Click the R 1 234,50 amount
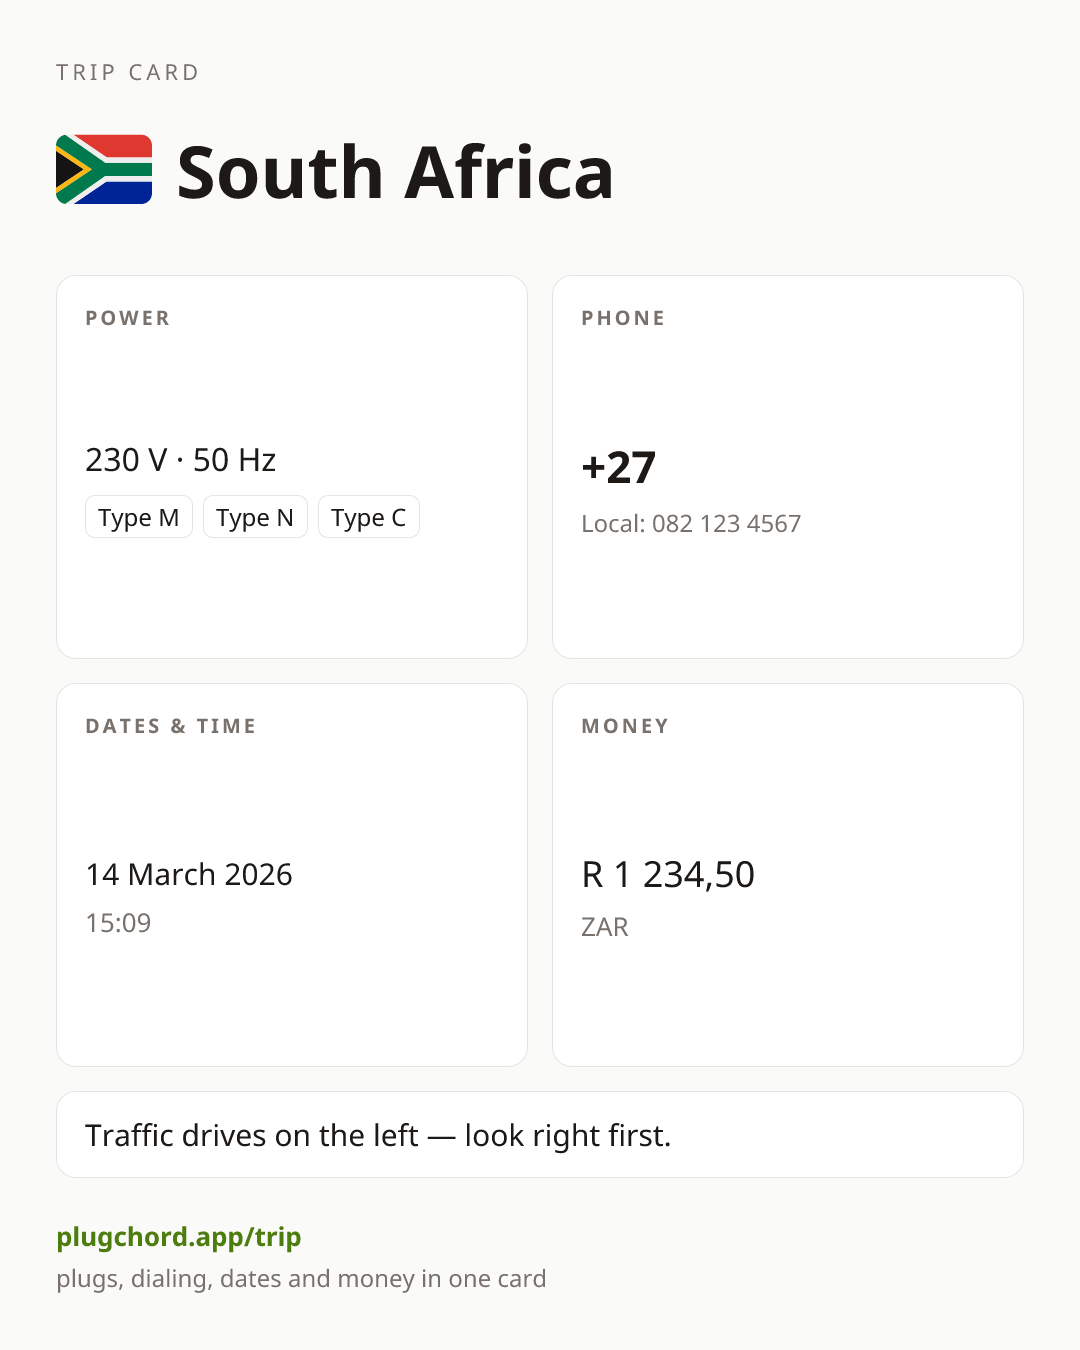 pos(668,874)
